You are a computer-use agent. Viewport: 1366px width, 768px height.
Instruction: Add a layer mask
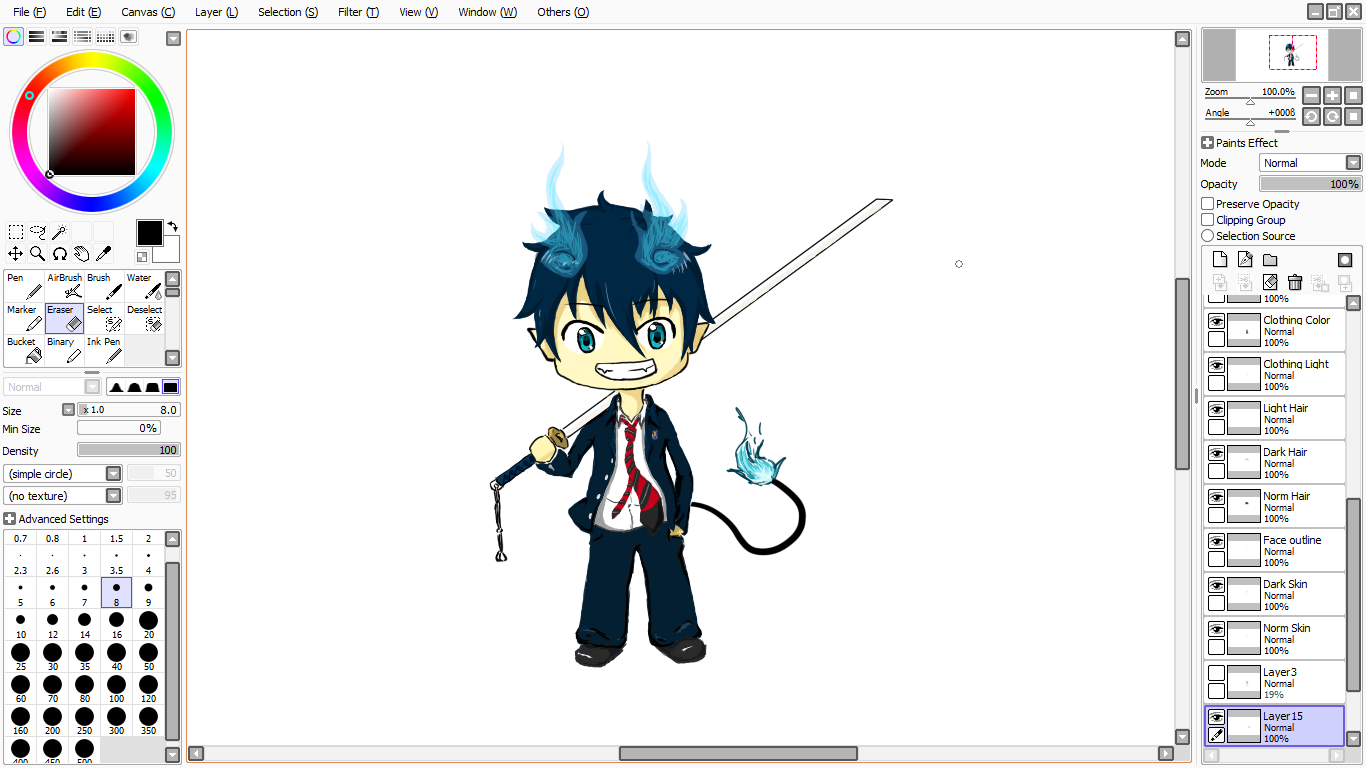pyautogui.click(x=1345, y=260)
